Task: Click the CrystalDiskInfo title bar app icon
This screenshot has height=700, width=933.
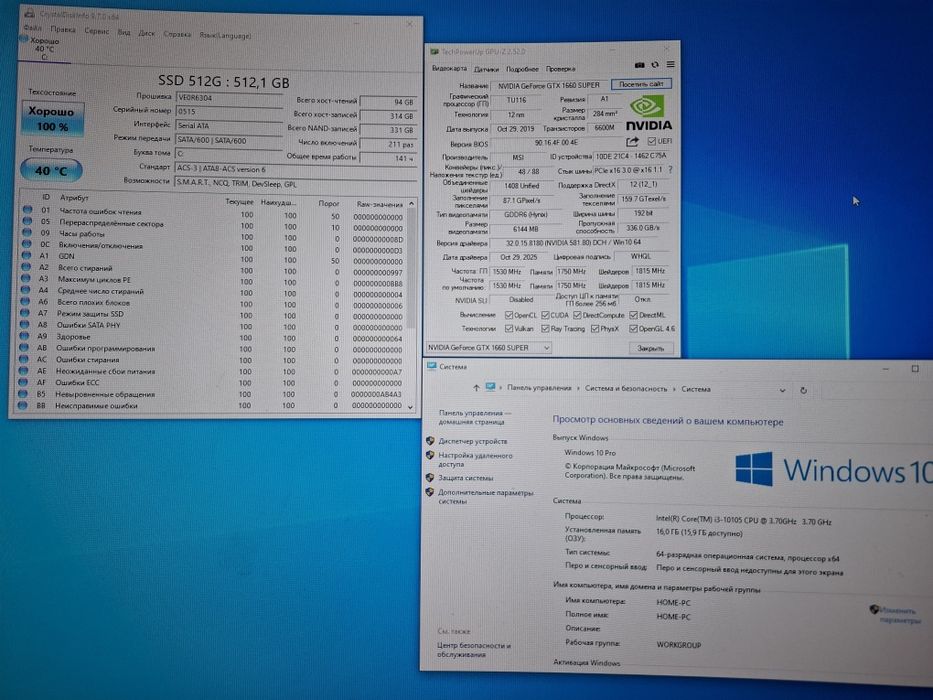Action: pos(29,13)
